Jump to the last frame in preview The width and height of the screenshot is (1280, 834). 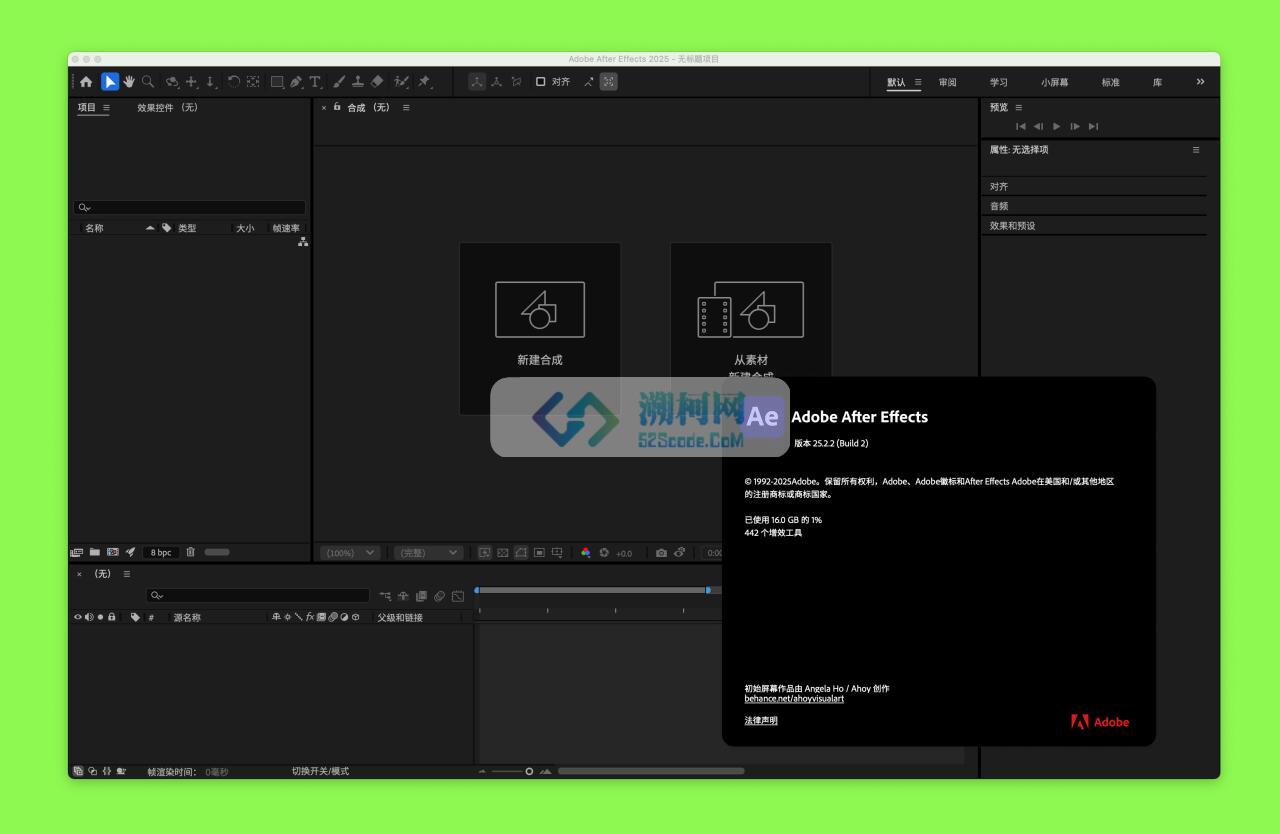1093,126
